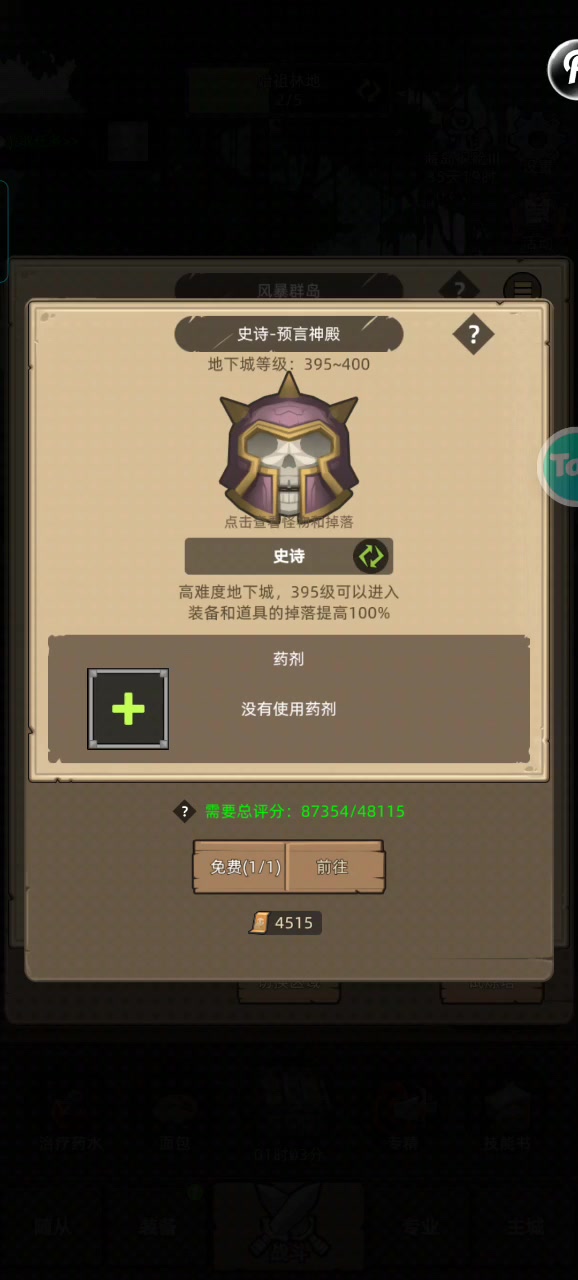The width and height of the screenshot is (578, 1280).
Task: Switch to the 装备 bottom tab
Action: point(158,1227)
